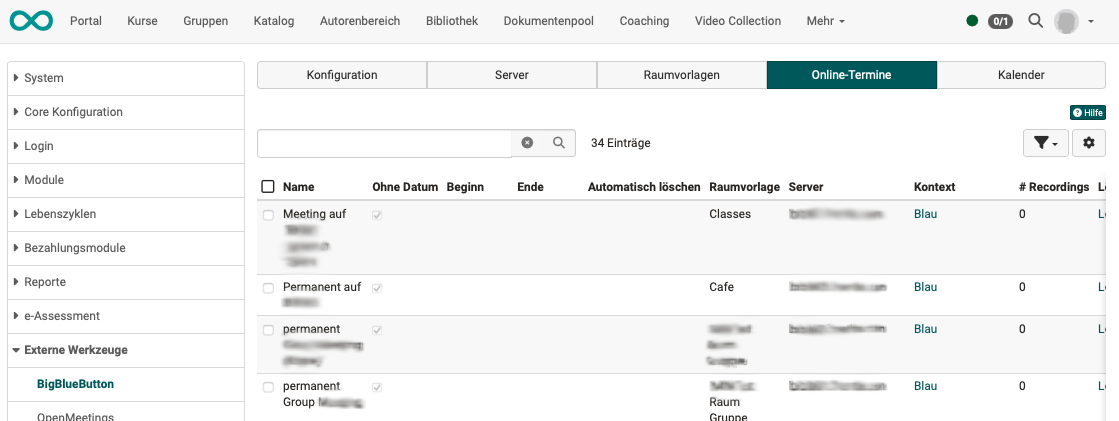Expand the Bezahlungsmodule section

point(126,248)
